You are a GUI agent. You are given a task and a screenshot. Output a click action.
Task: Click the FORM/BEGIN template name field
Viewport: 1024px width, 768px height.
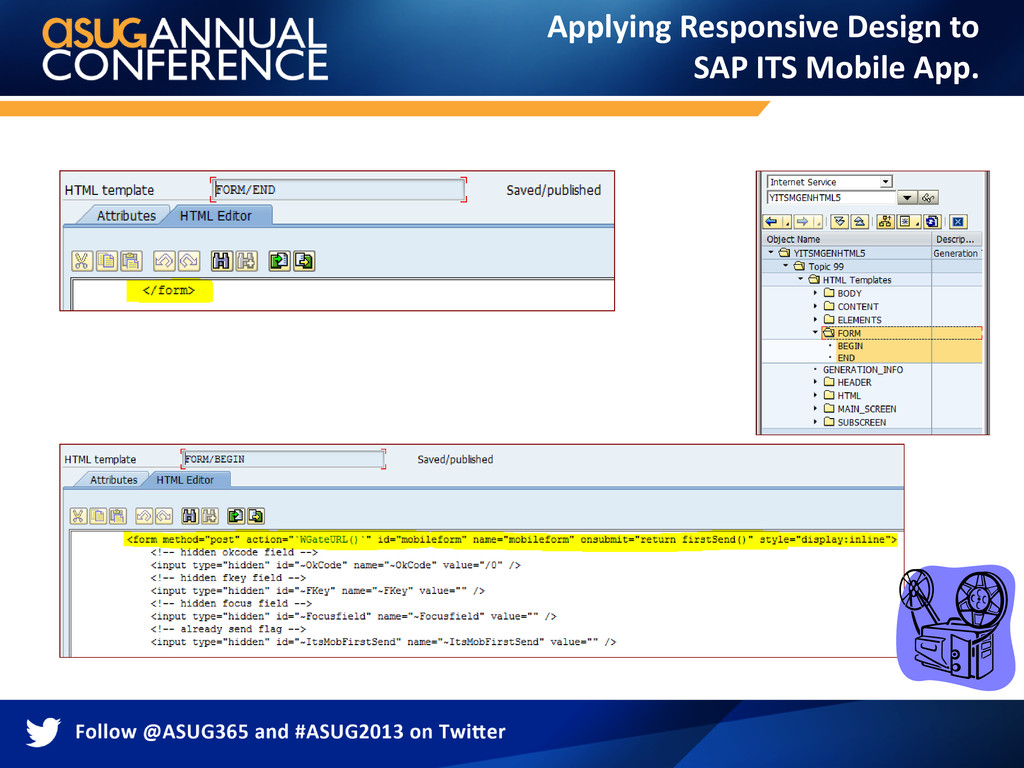283,459
